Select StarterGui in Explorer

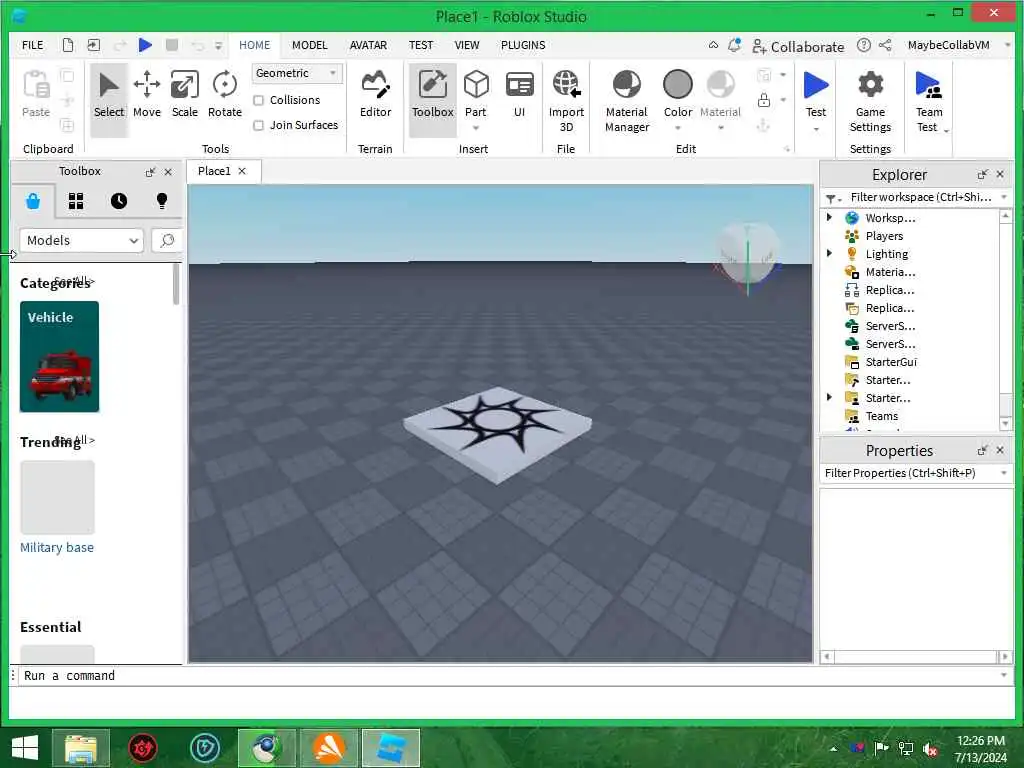coord(891,362)
